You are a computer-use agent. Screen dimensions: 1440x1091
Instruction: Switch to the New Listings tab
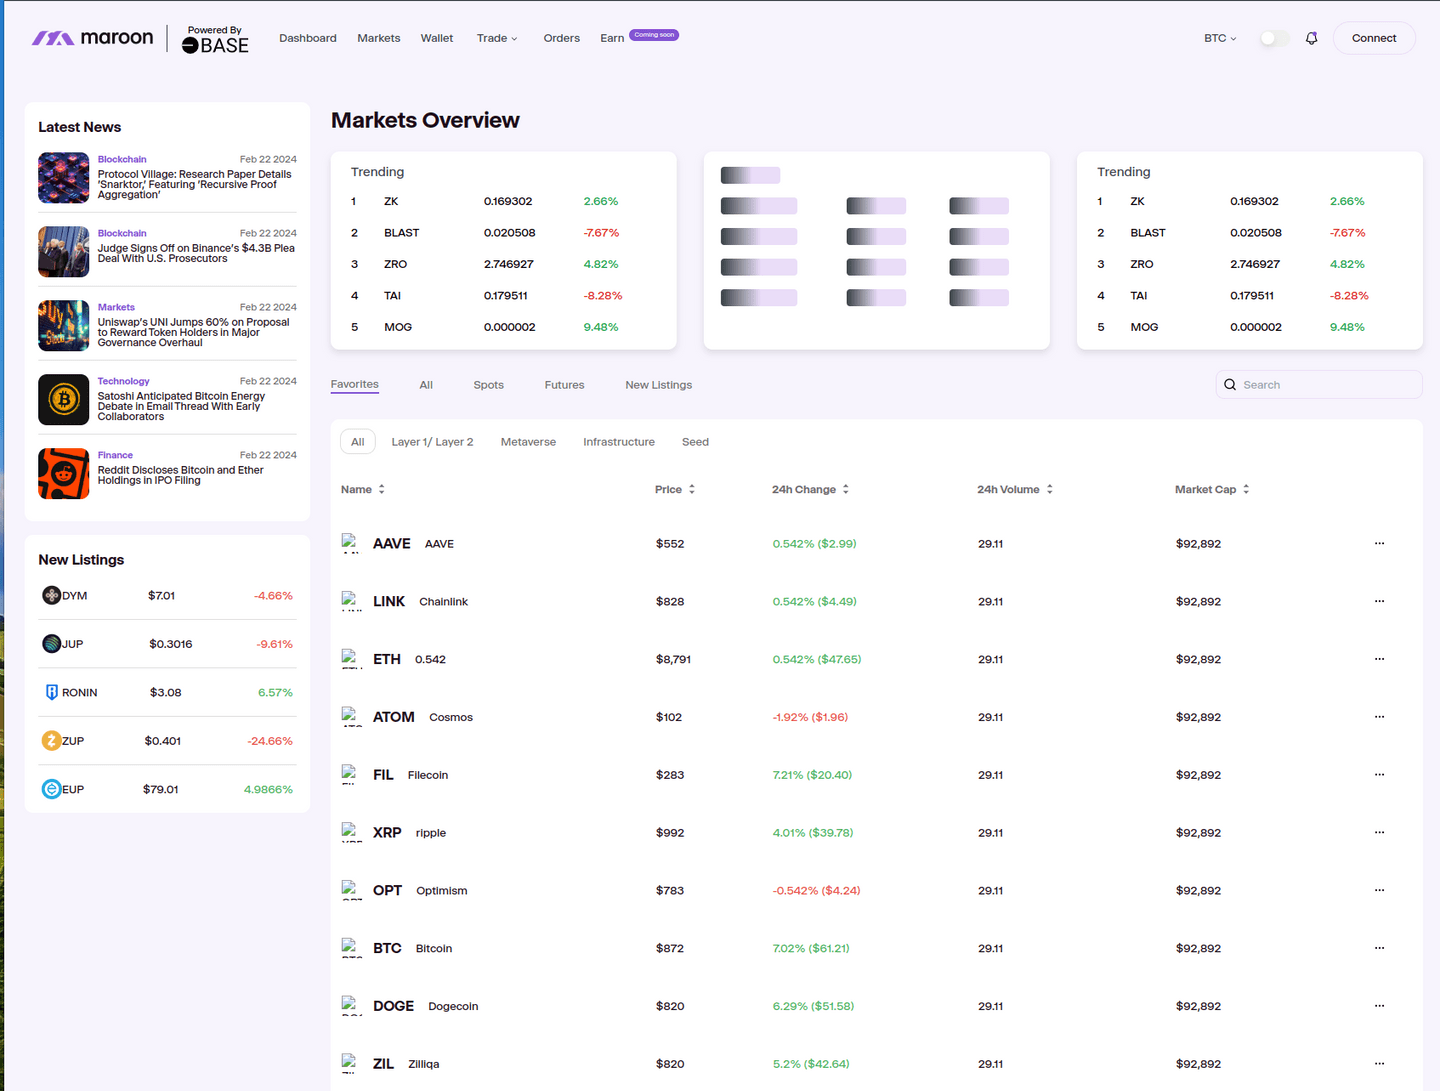click(x=659, y=385)
